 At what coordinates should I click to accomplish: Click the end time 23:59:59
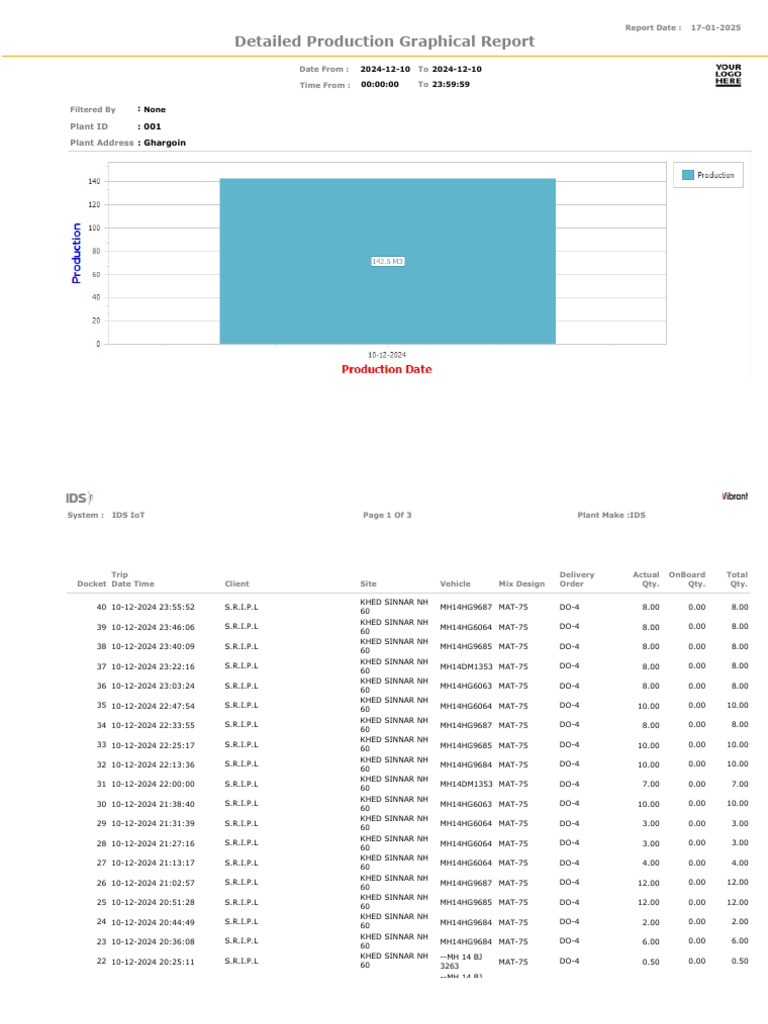click(x=451, y=84)
